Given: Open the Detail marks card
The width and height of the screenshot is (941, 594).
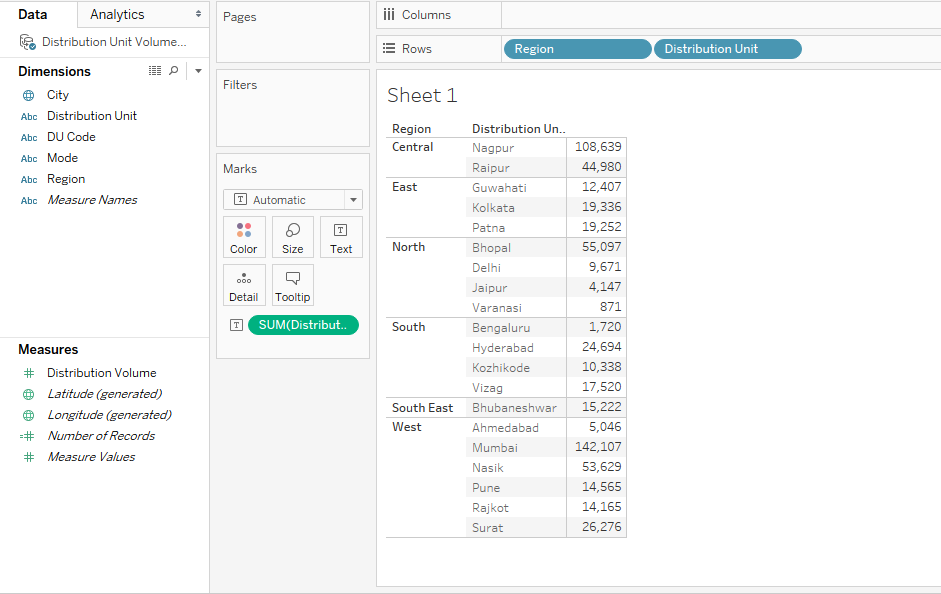Looking at the screenshot, I should point(244,285).
